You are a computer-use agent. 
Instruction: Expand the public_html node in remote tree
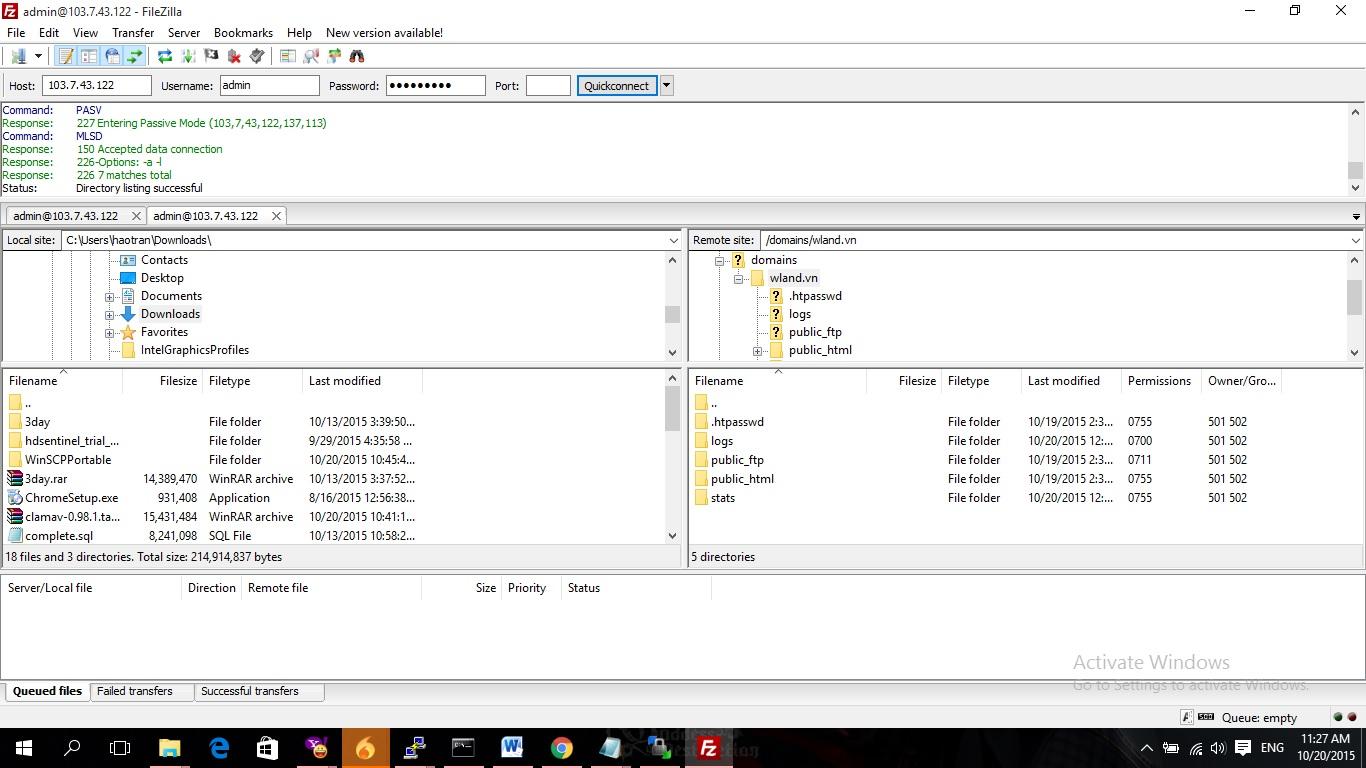(x=757, y=351)
